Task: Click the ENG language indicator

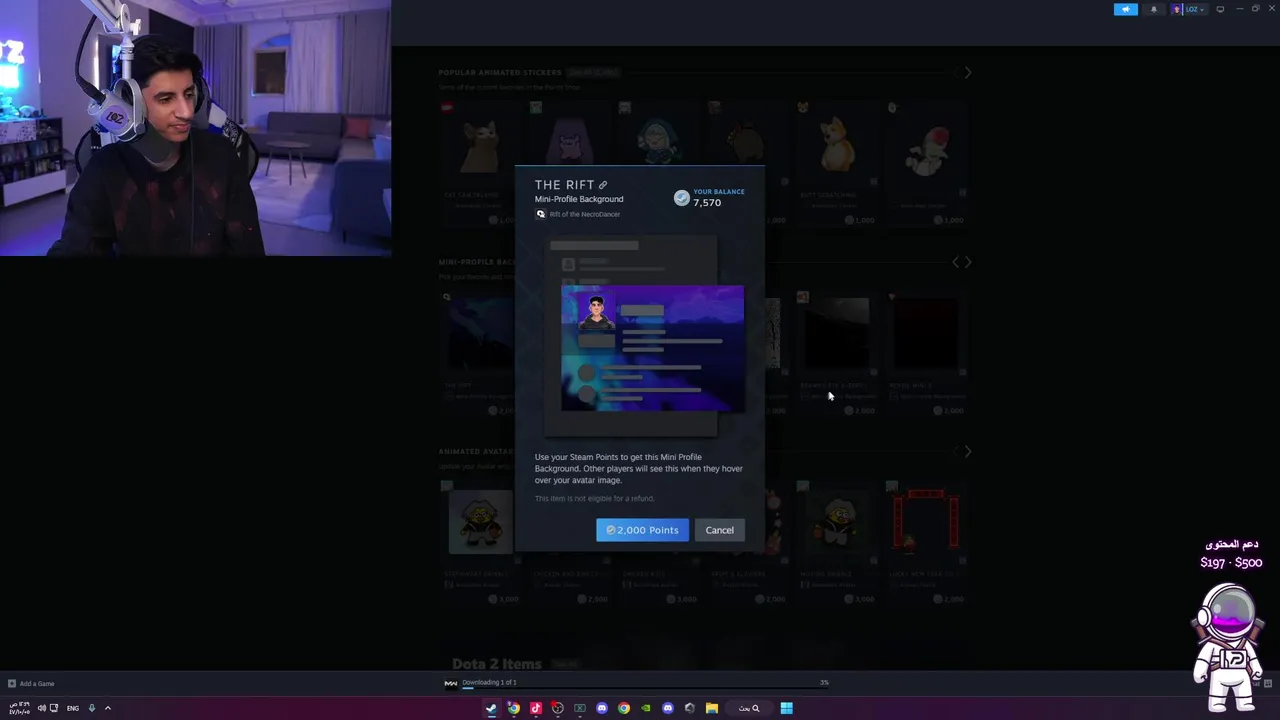Action: click(73, 708)
